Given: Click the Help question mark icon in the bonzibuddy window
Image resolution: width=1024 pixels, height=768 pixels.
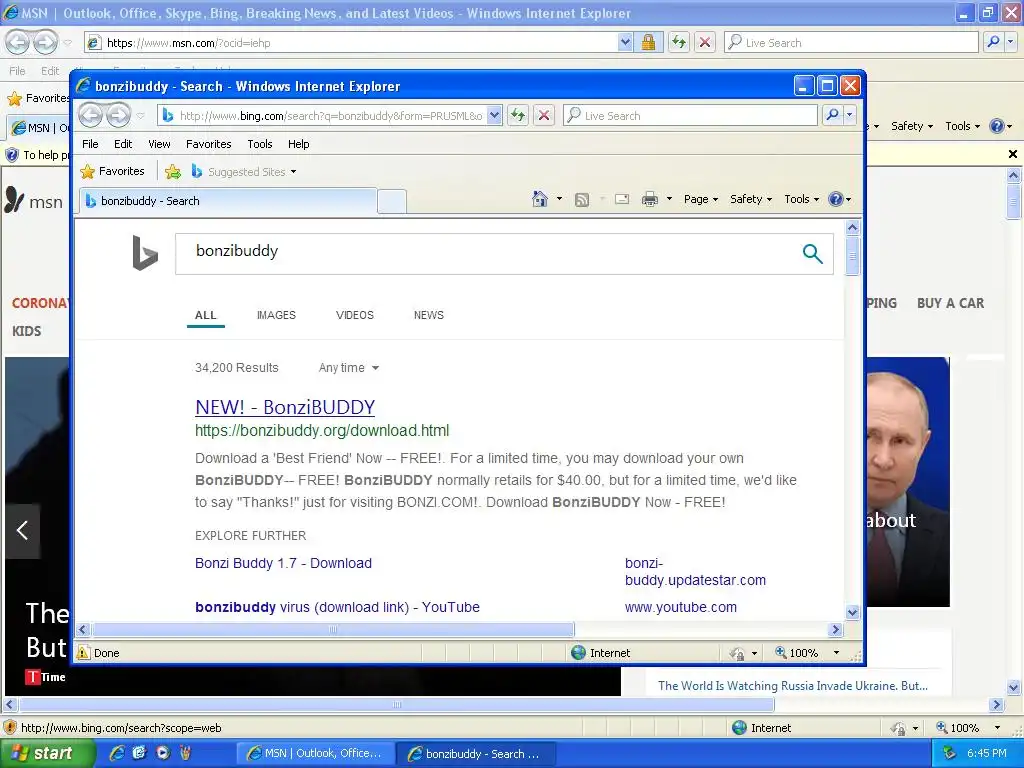Looking at the screenshot, I should pos(835,199).
